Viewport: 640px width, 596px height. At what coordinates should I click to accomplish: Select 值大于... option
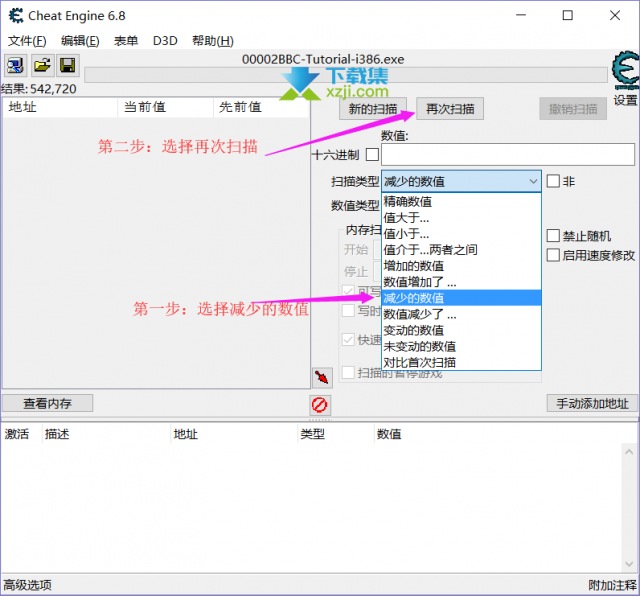coord(461,218)
